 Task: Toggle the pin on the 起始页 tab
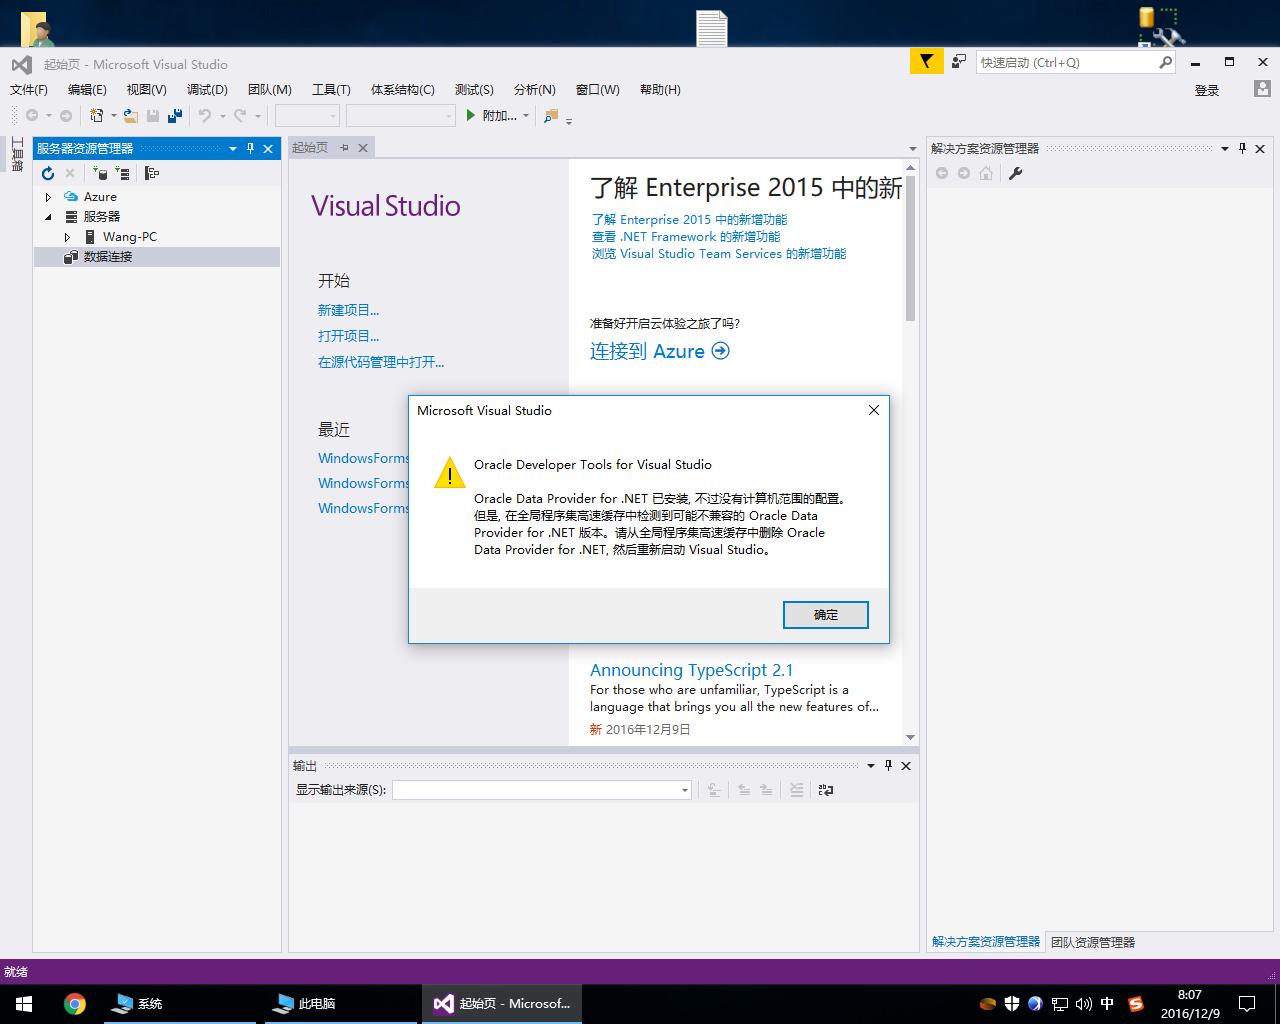(345, 147)
